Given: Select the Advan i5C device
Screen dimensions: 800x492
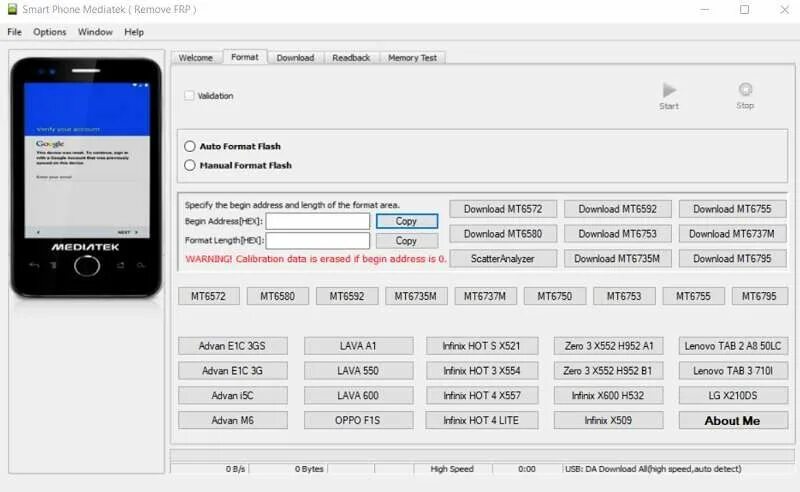Looking at the screenshot, I should point(233,396).
